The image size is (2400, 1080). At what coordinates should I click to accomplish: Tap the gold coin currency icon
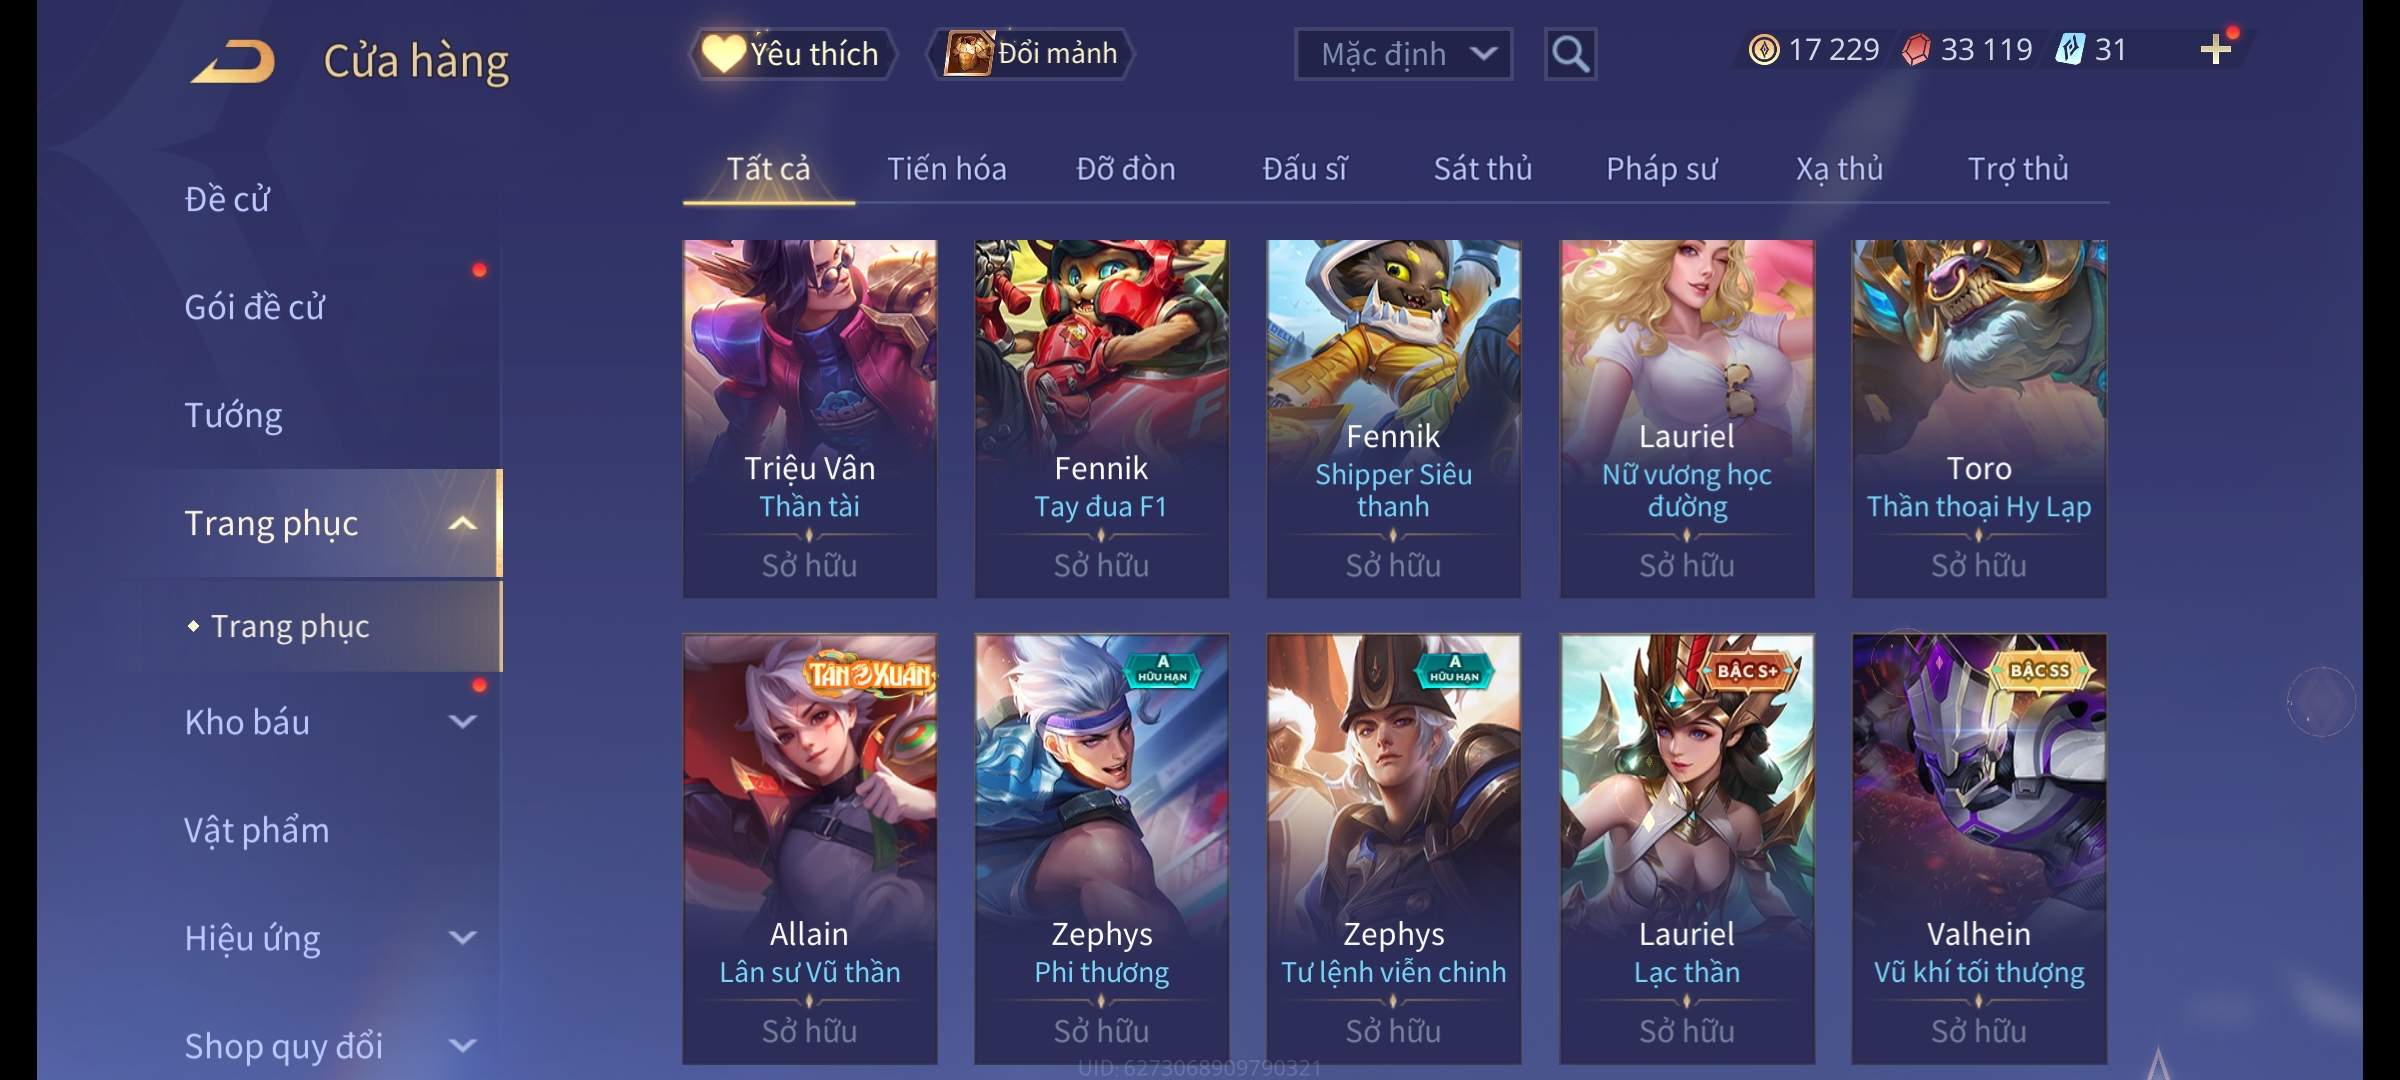click(x=1764, y=49)
